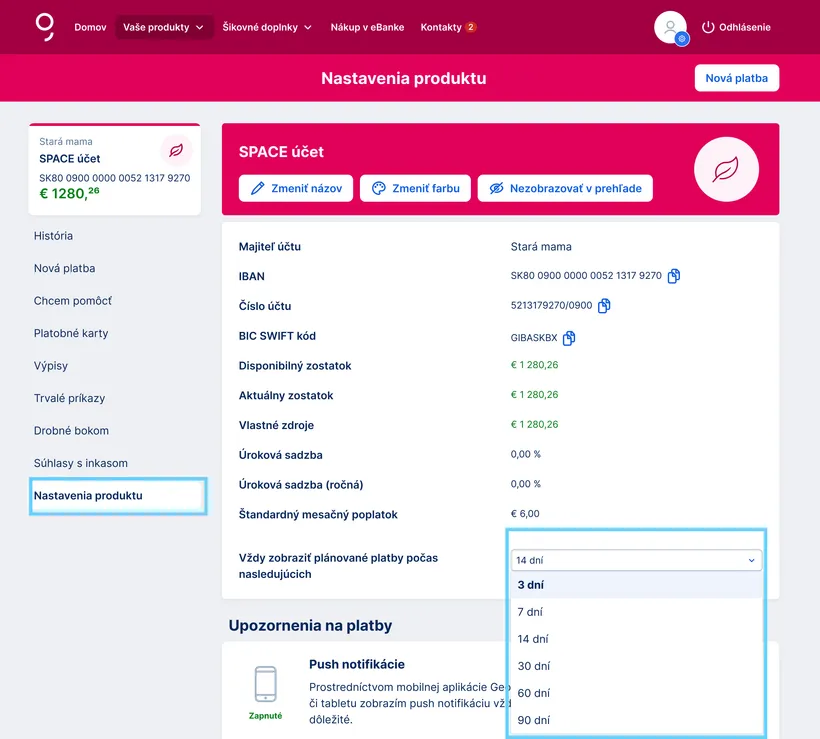The width and height of the screenshot is (820, 739).
Task: Click the large leaf icon in the SPACE účet banner
Action: pyautogui.click(x=726, y=170)
